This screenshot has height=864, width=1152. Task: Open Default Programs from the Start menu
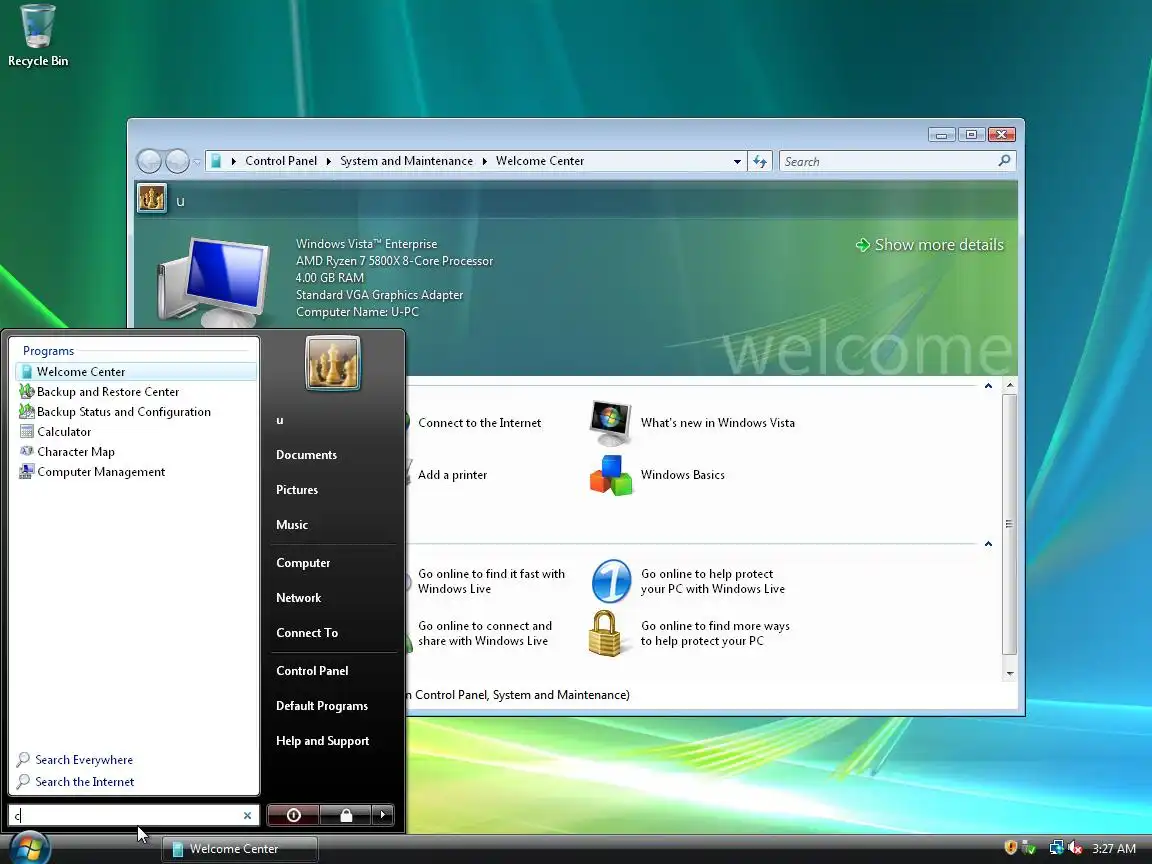(322, 706)
